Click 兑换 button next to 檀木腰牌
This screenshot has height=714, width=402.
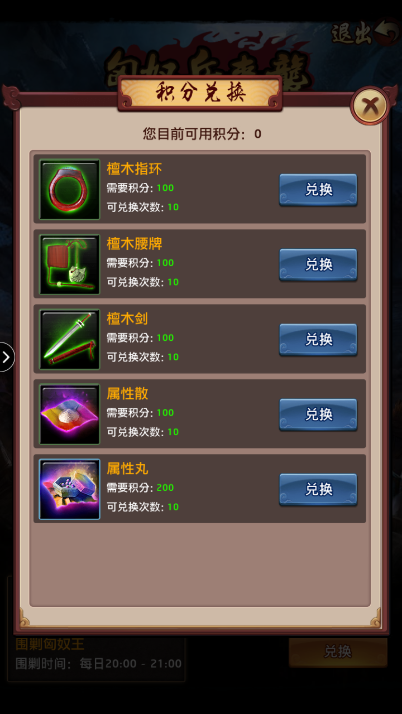coord(318,265)
